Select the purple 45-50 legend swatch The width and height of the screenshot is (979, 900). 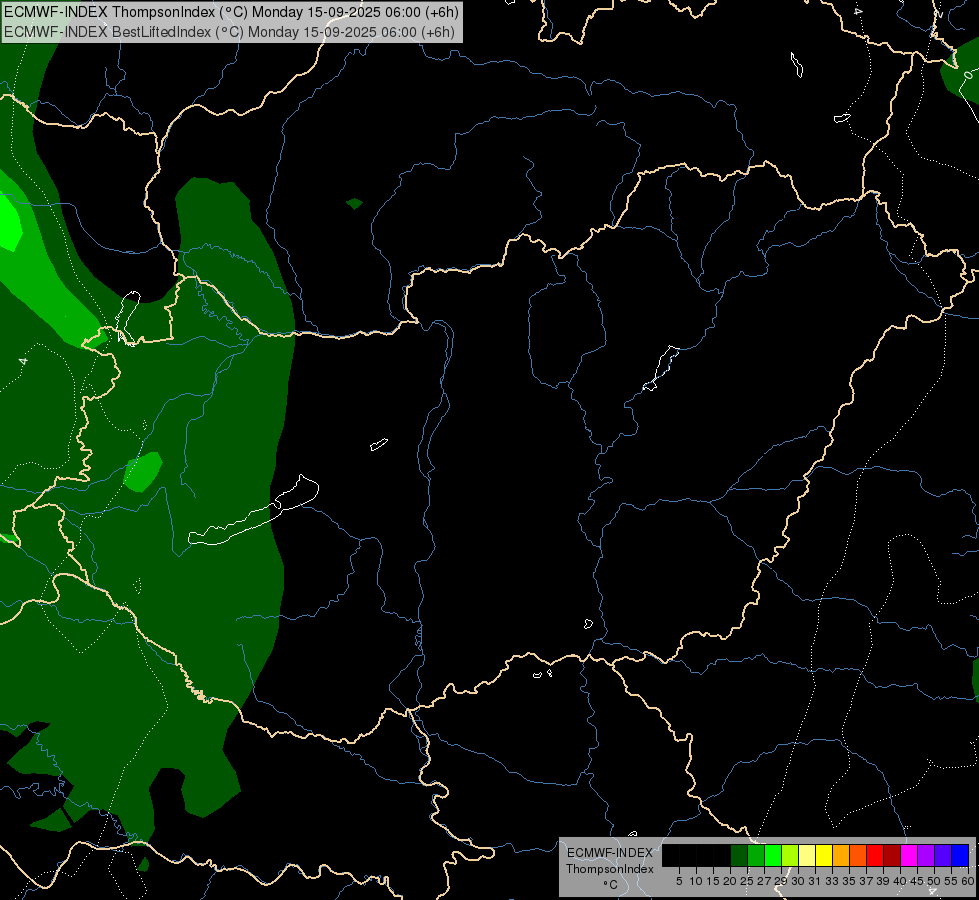(x=927, y=855)
